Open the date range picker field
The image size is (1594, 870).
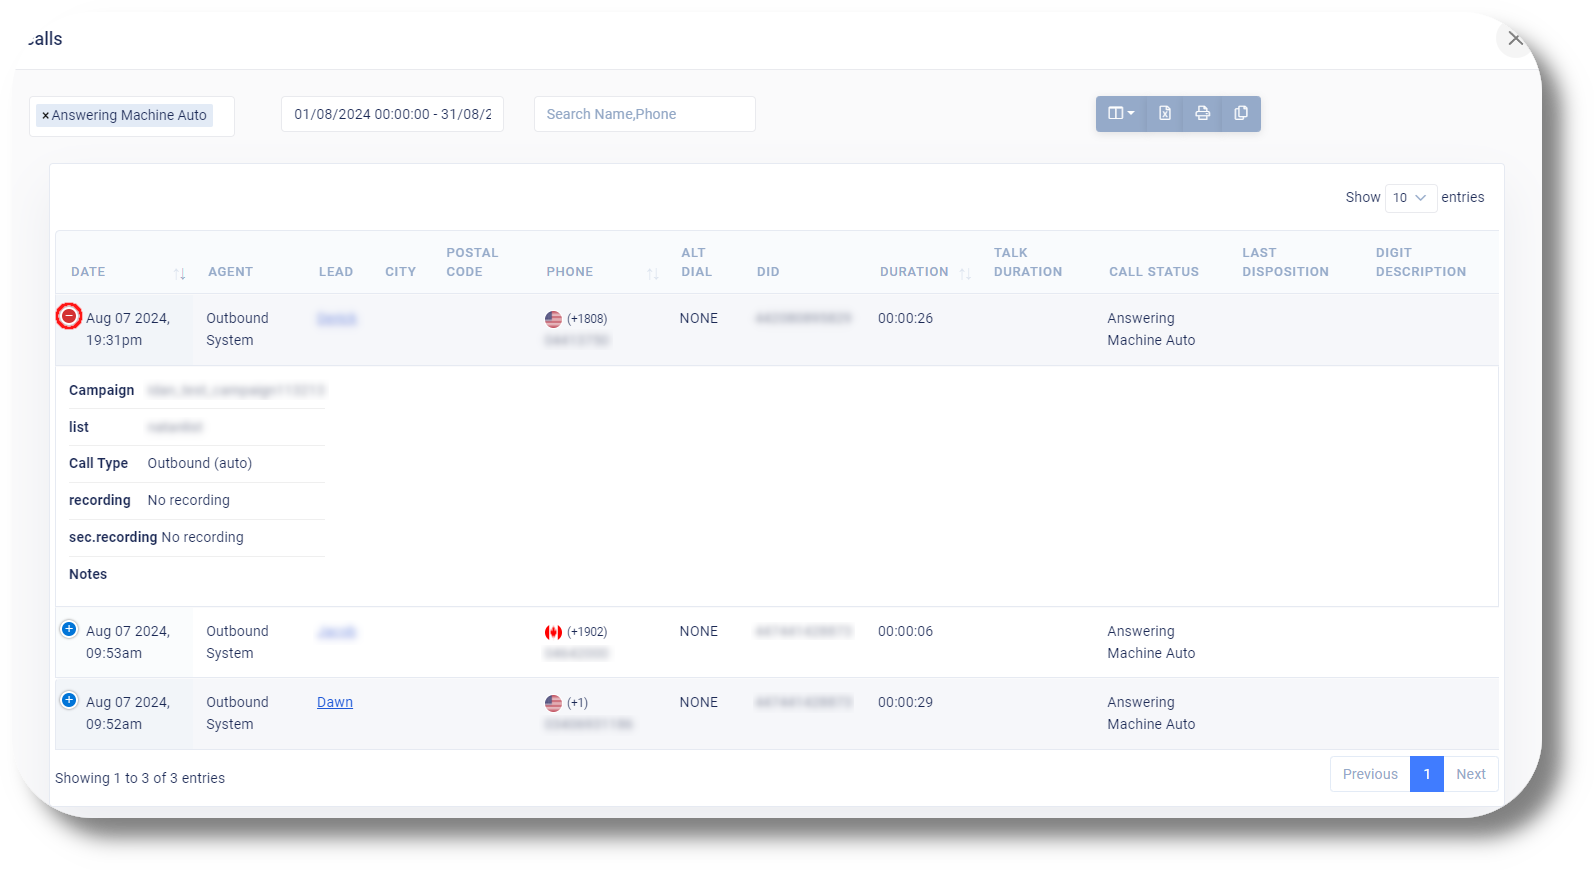click(392, 114)
